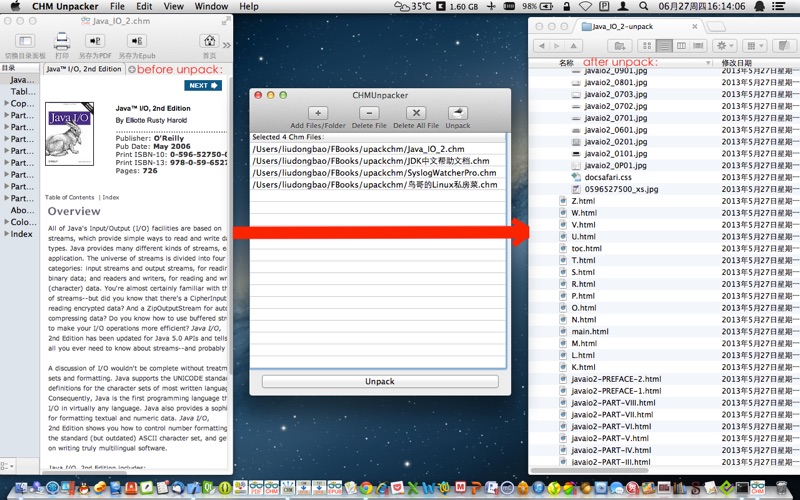
Task: Open Notification Center from the menu bar
Action: click(x=779, y=6)
